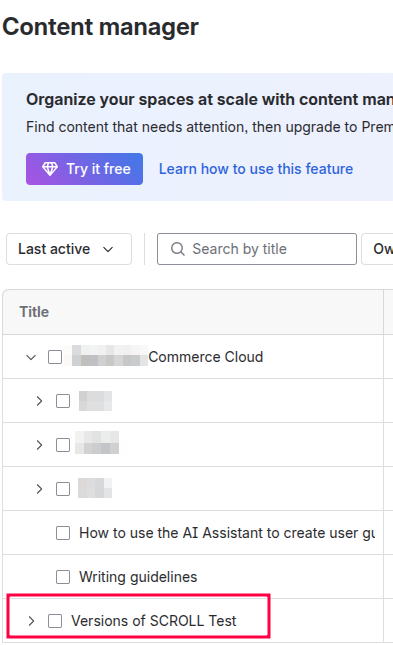Collapse the Commerce Cloud space row

31,357
